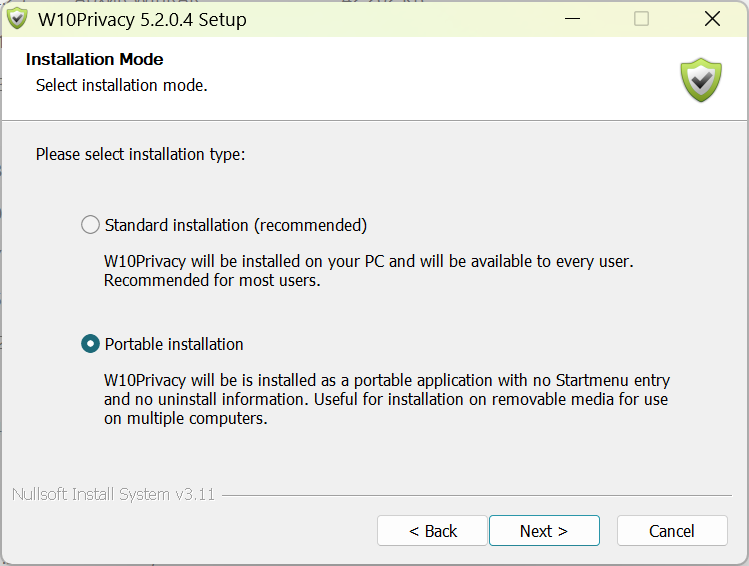Click the 'Nullsoft Install System v3.11' branding text
Viewport: 749px width, 566px height.
coord(114,494)
